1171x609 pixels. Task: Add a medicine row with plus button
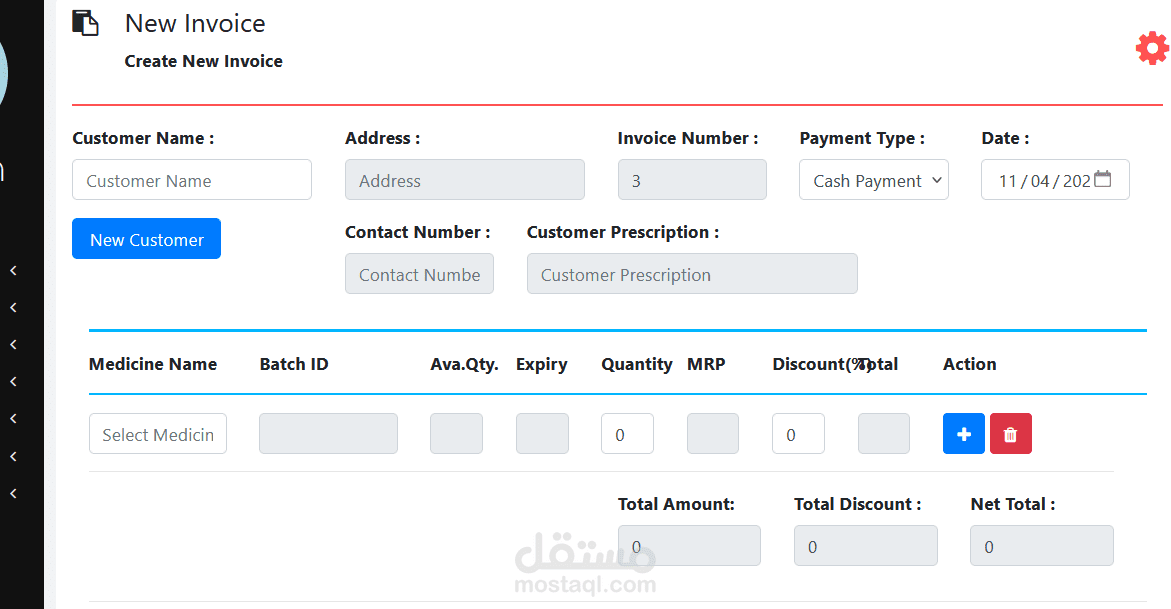click(963, 433)
